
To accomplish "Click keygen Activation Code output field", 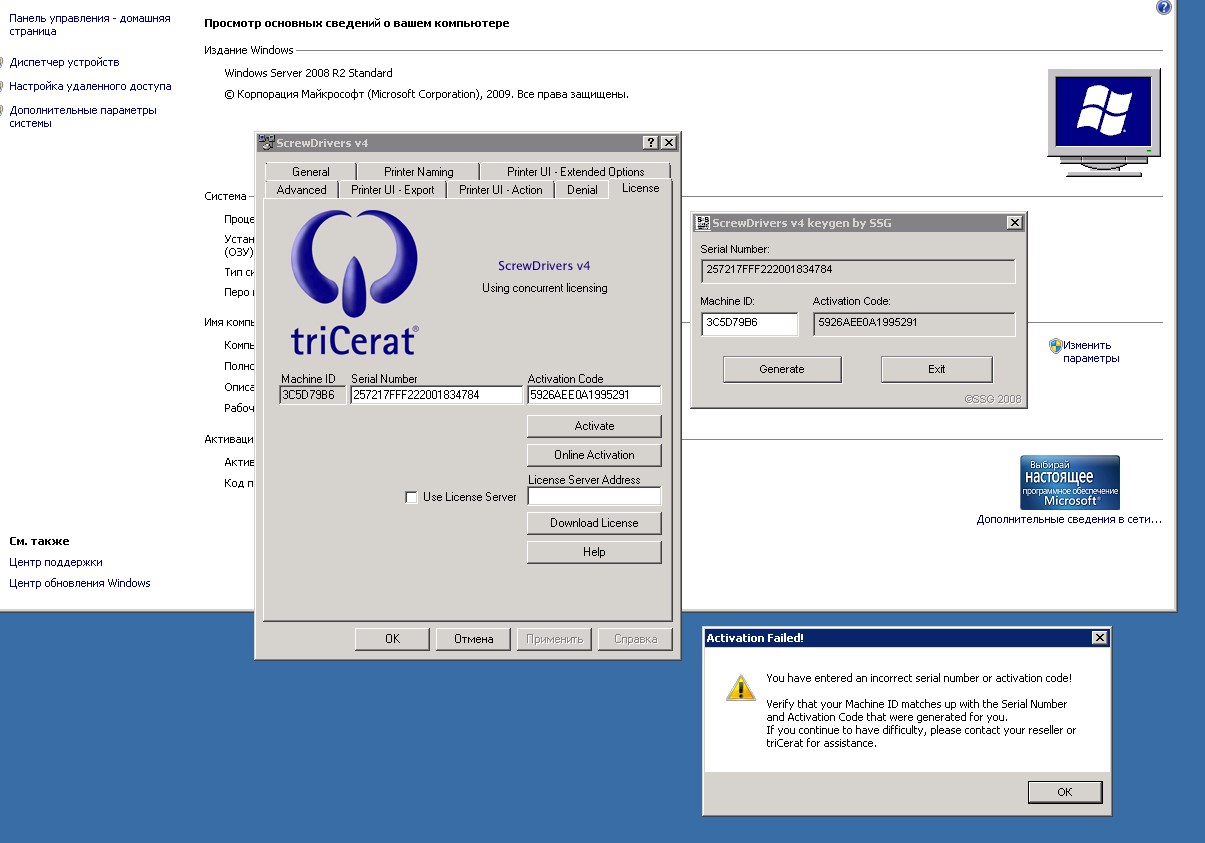I will tap(914, 324).
